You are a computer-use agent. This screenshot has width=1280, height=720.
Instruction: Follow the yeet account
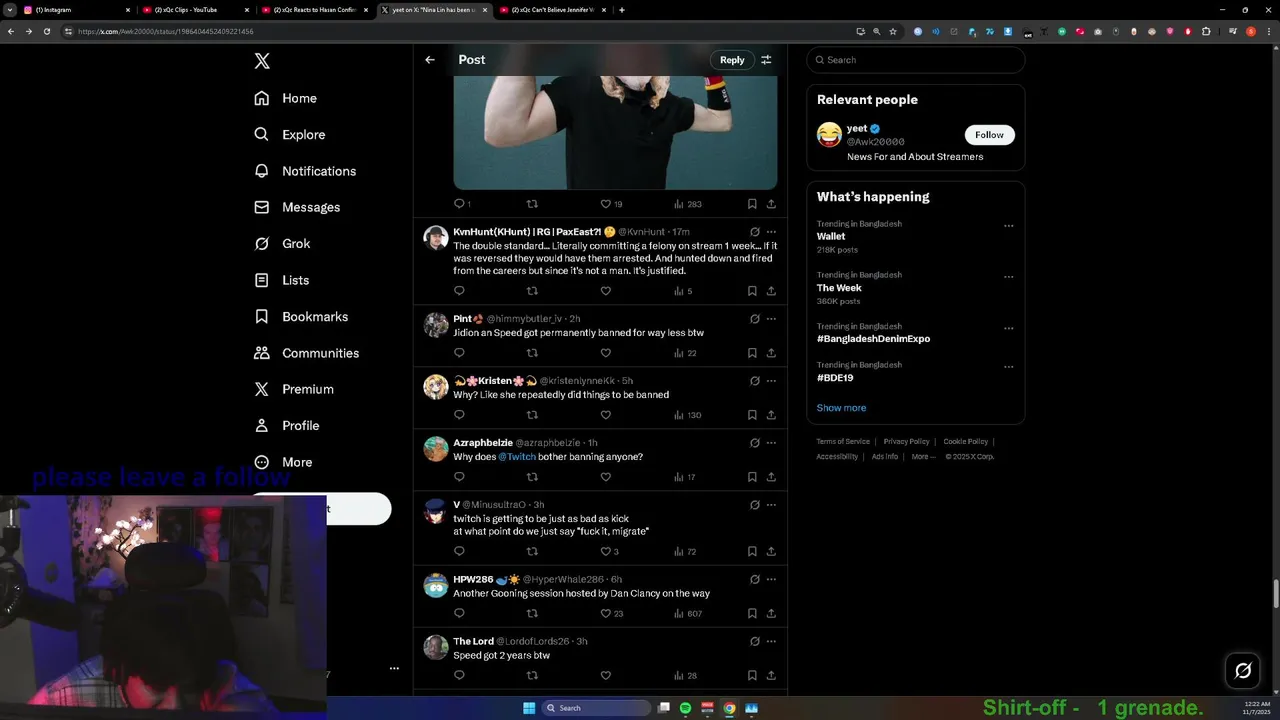(x=989, y=135)
